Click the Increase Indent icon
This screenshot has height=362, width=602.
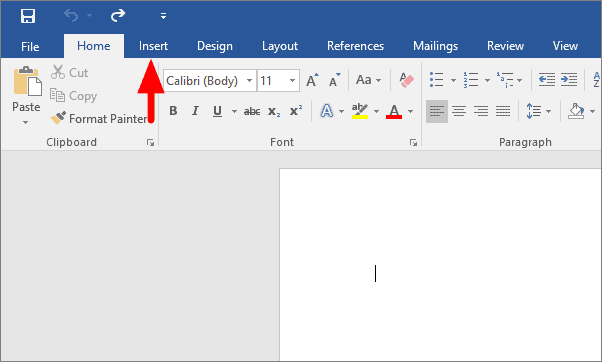pos(569,79)
